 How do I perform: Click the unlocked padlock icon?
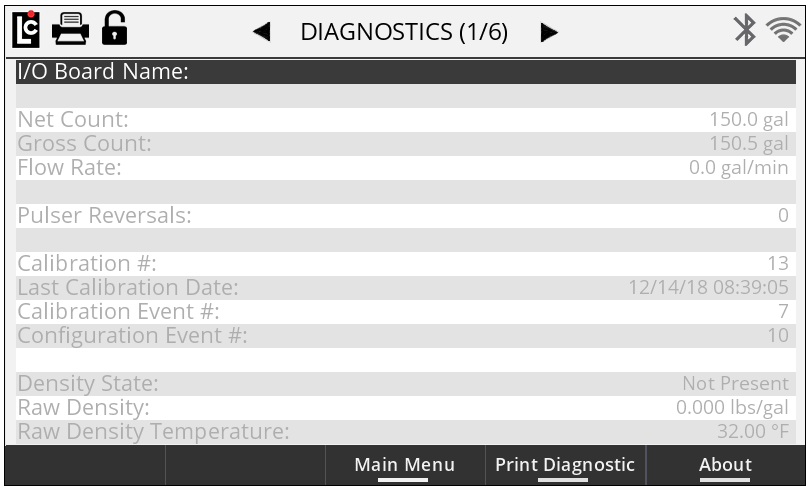(x=115, y=30)
